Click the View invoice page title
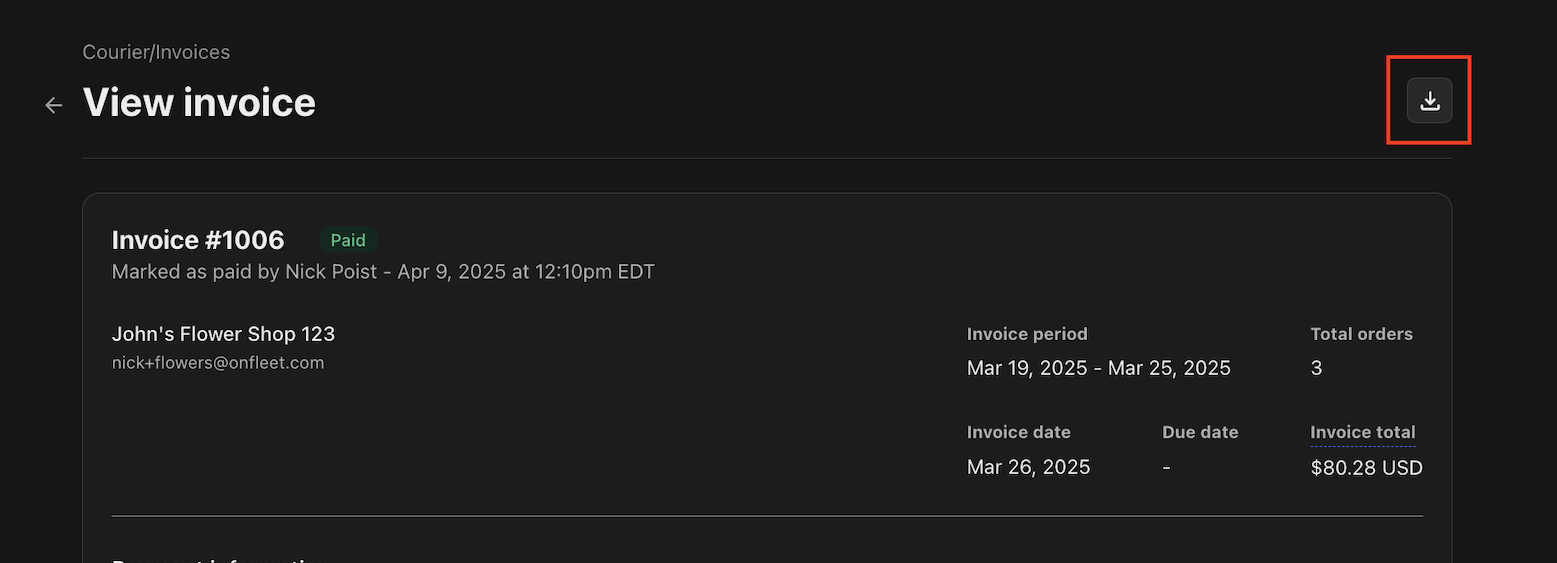 199,103
